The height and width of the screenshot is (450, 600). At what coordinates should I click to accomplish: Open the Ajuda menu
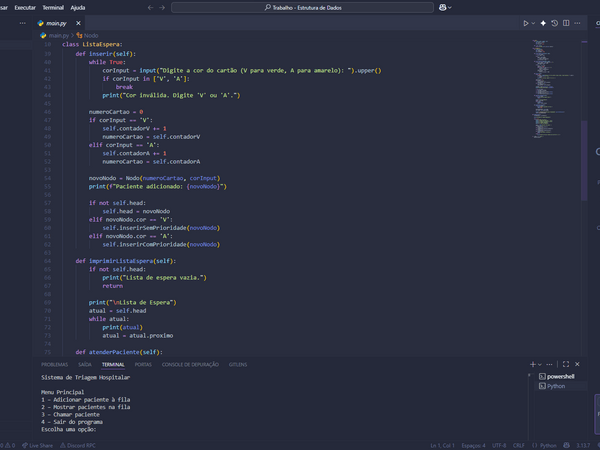(77, 7)
